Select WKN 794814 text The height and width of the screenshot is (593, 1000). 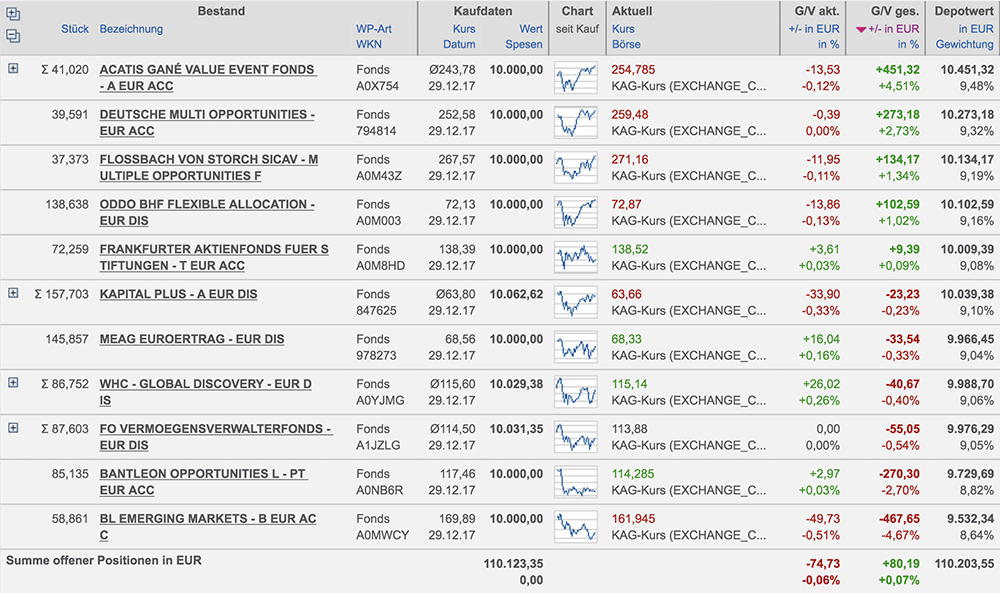coord(376,131)
